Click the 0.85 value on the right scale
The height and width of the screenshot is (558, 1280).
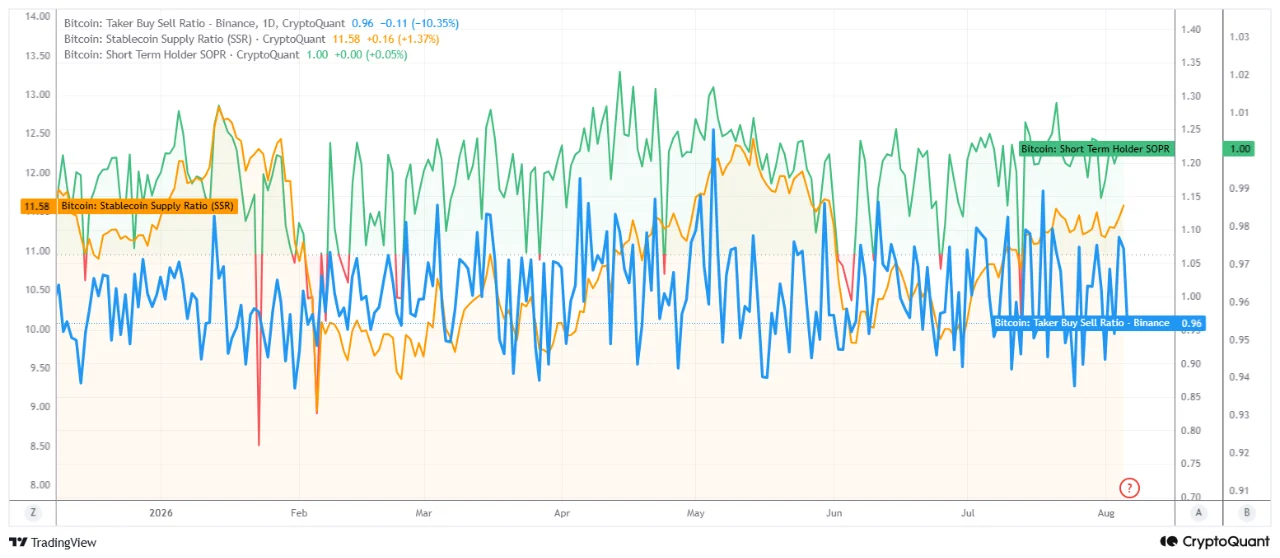(1190, 397)
